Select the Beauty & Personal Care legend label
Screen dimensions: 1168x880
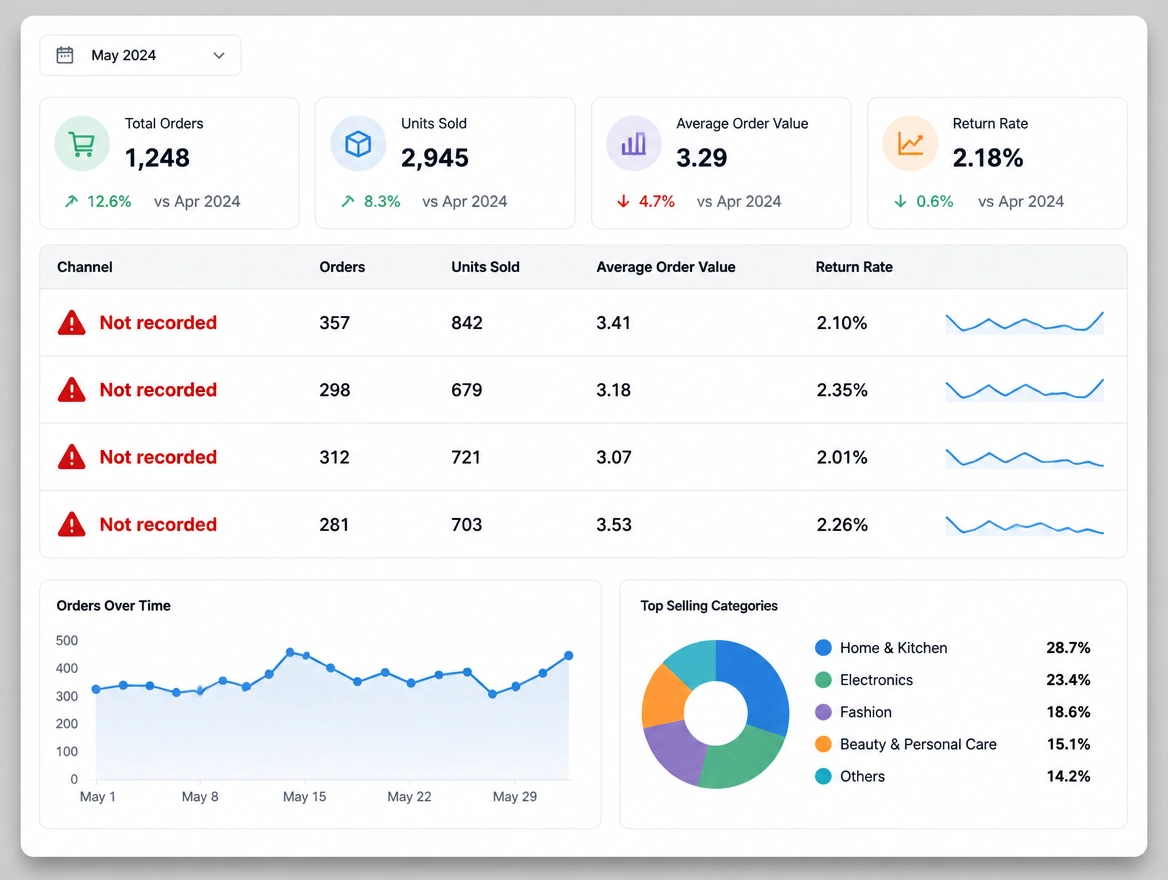tap(918, 744)
